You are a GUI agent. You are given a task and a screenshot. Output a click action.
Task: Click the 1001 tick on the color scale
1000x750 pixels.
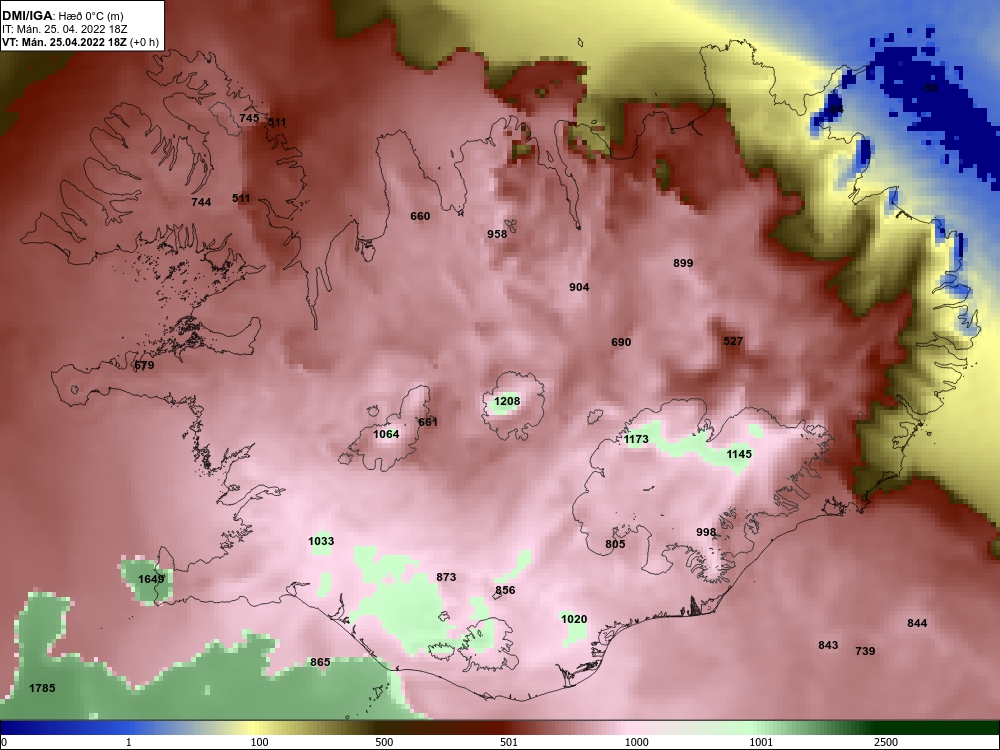point(761,742)
